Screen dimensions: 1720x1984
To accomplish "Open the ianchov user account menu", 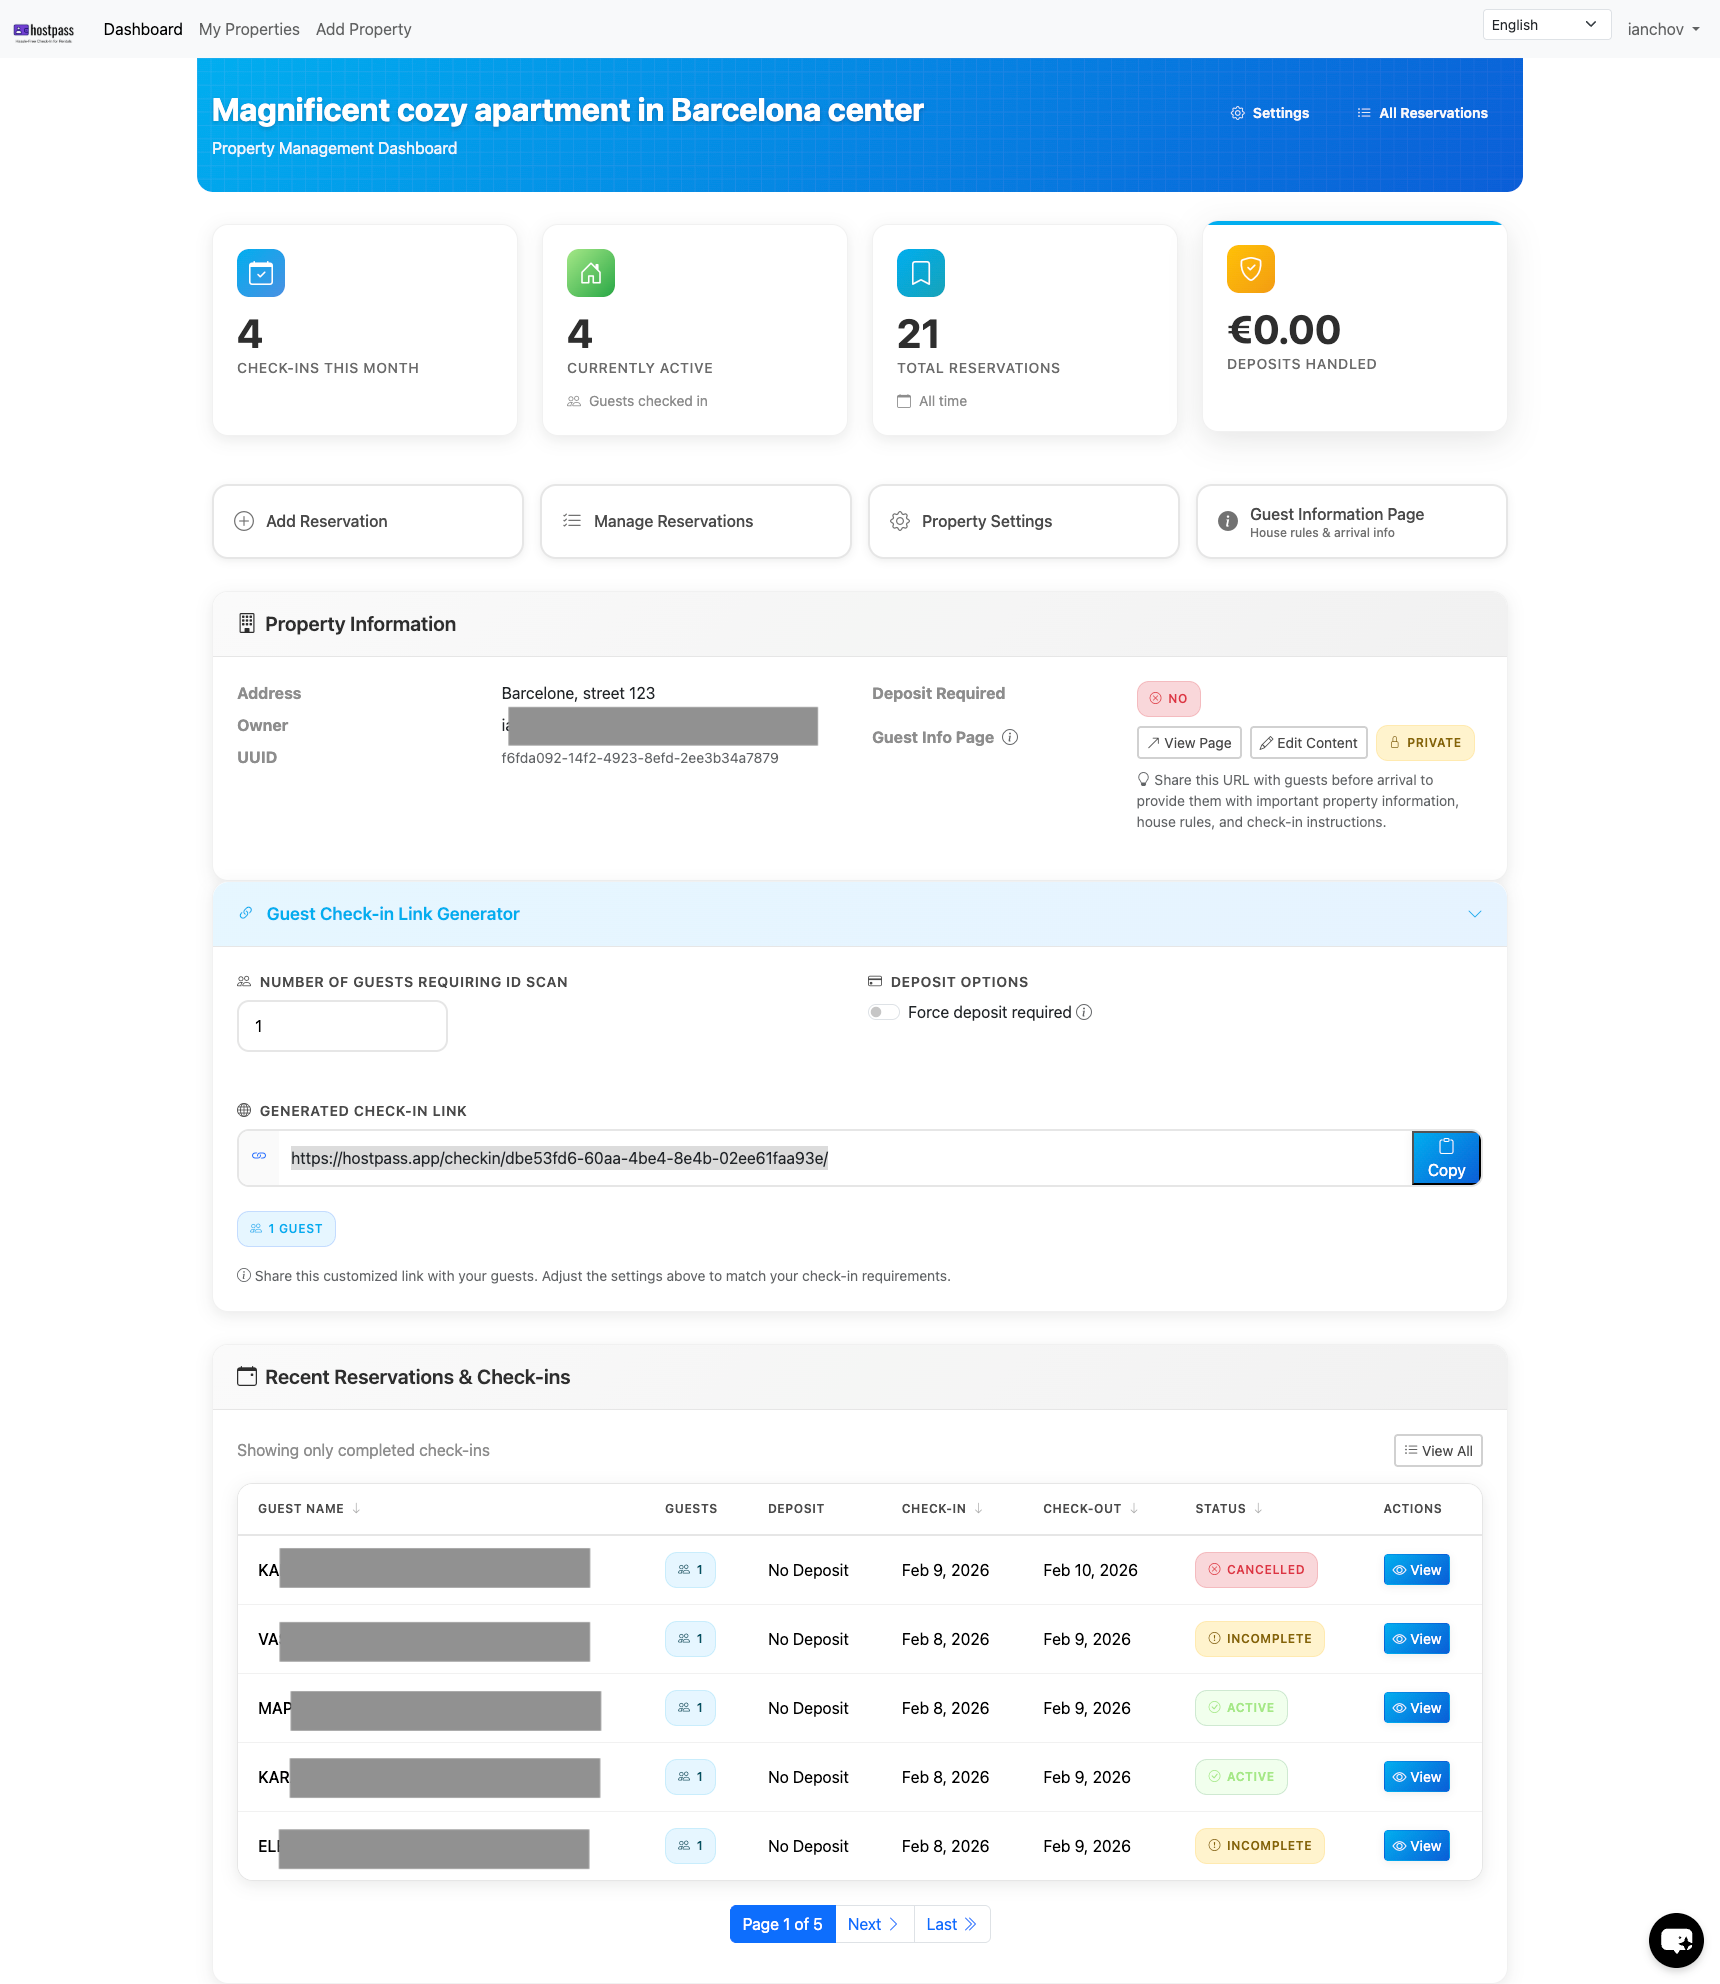I will pos(1663,29).
